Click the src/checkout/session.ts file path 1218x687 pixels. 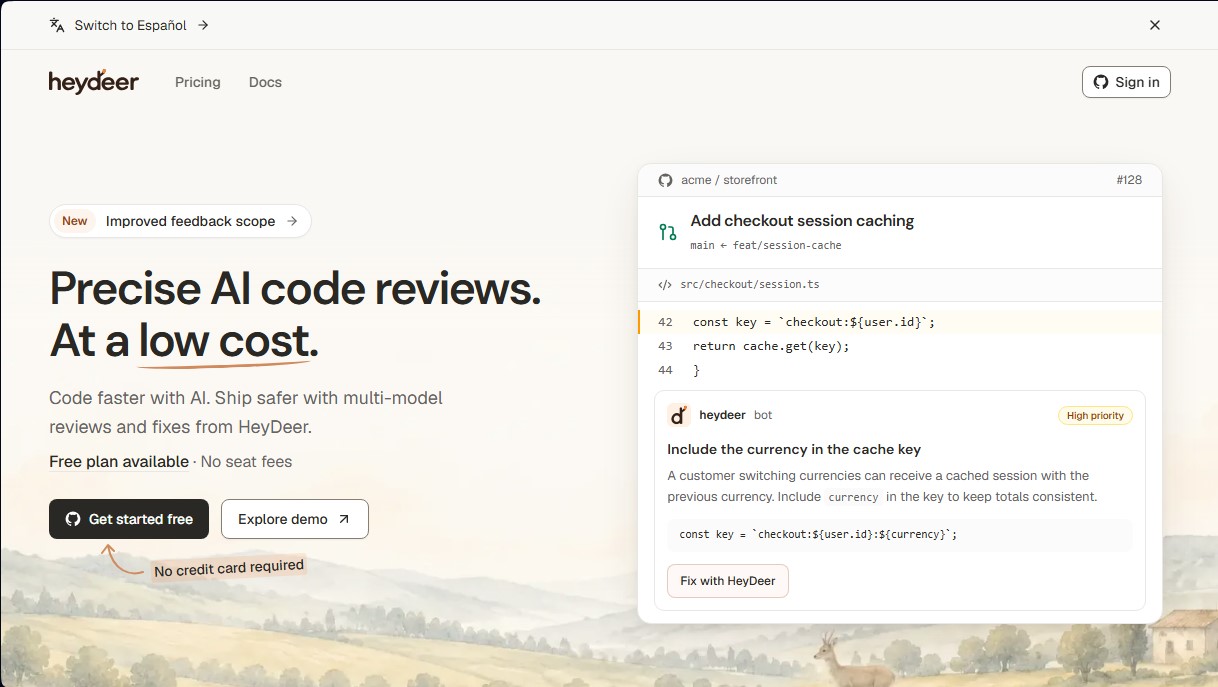click(x=750, y=285)
